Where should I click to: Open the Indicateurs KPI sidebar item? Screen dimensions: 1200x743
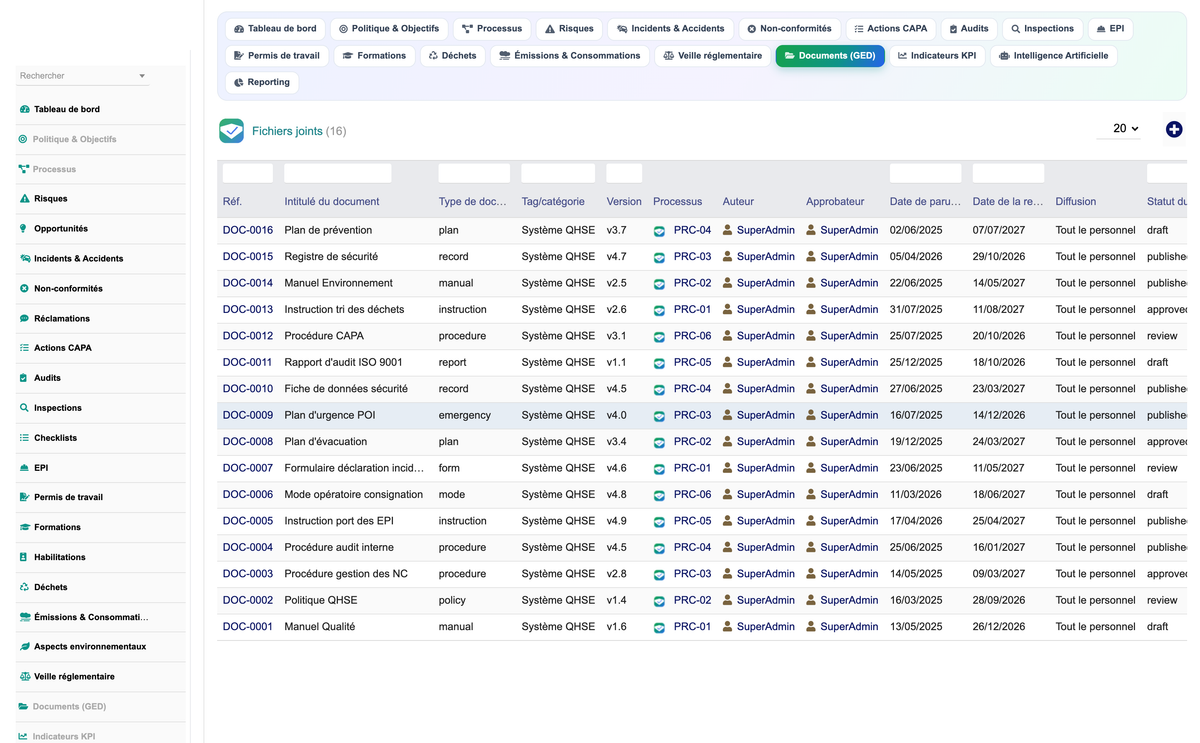point(102,736)
